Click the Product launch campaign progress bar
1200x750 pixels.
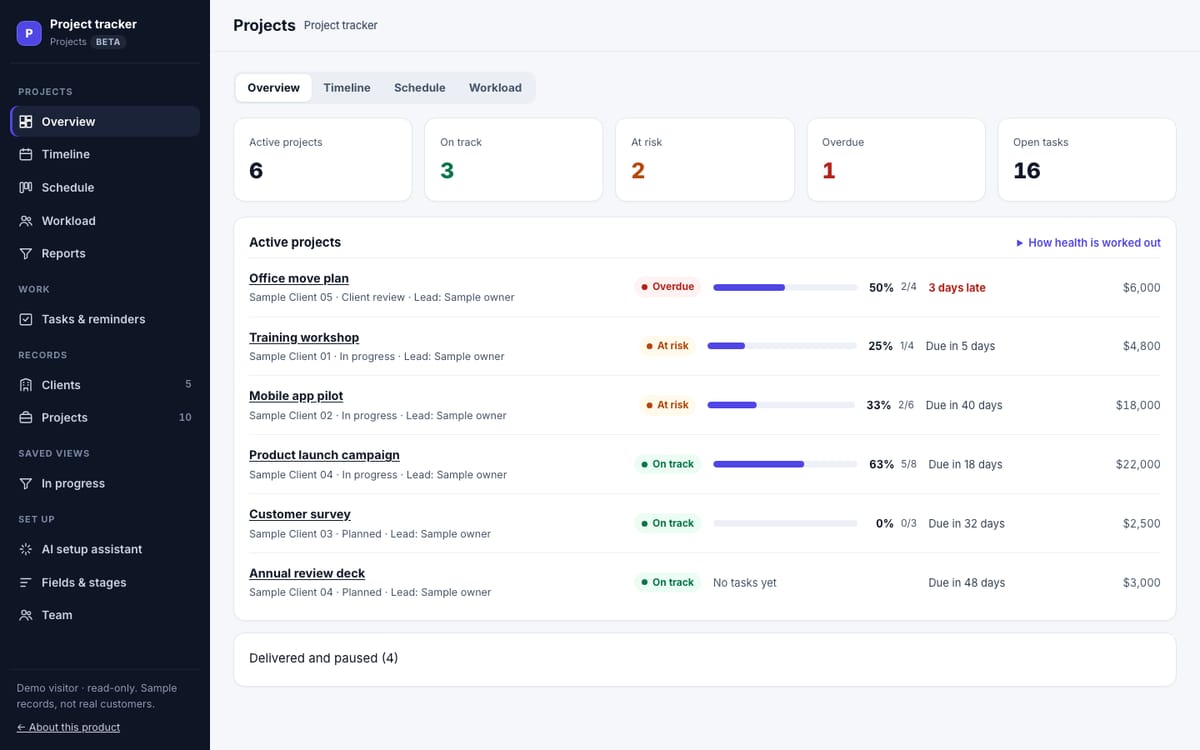click(x=785, y=465)
